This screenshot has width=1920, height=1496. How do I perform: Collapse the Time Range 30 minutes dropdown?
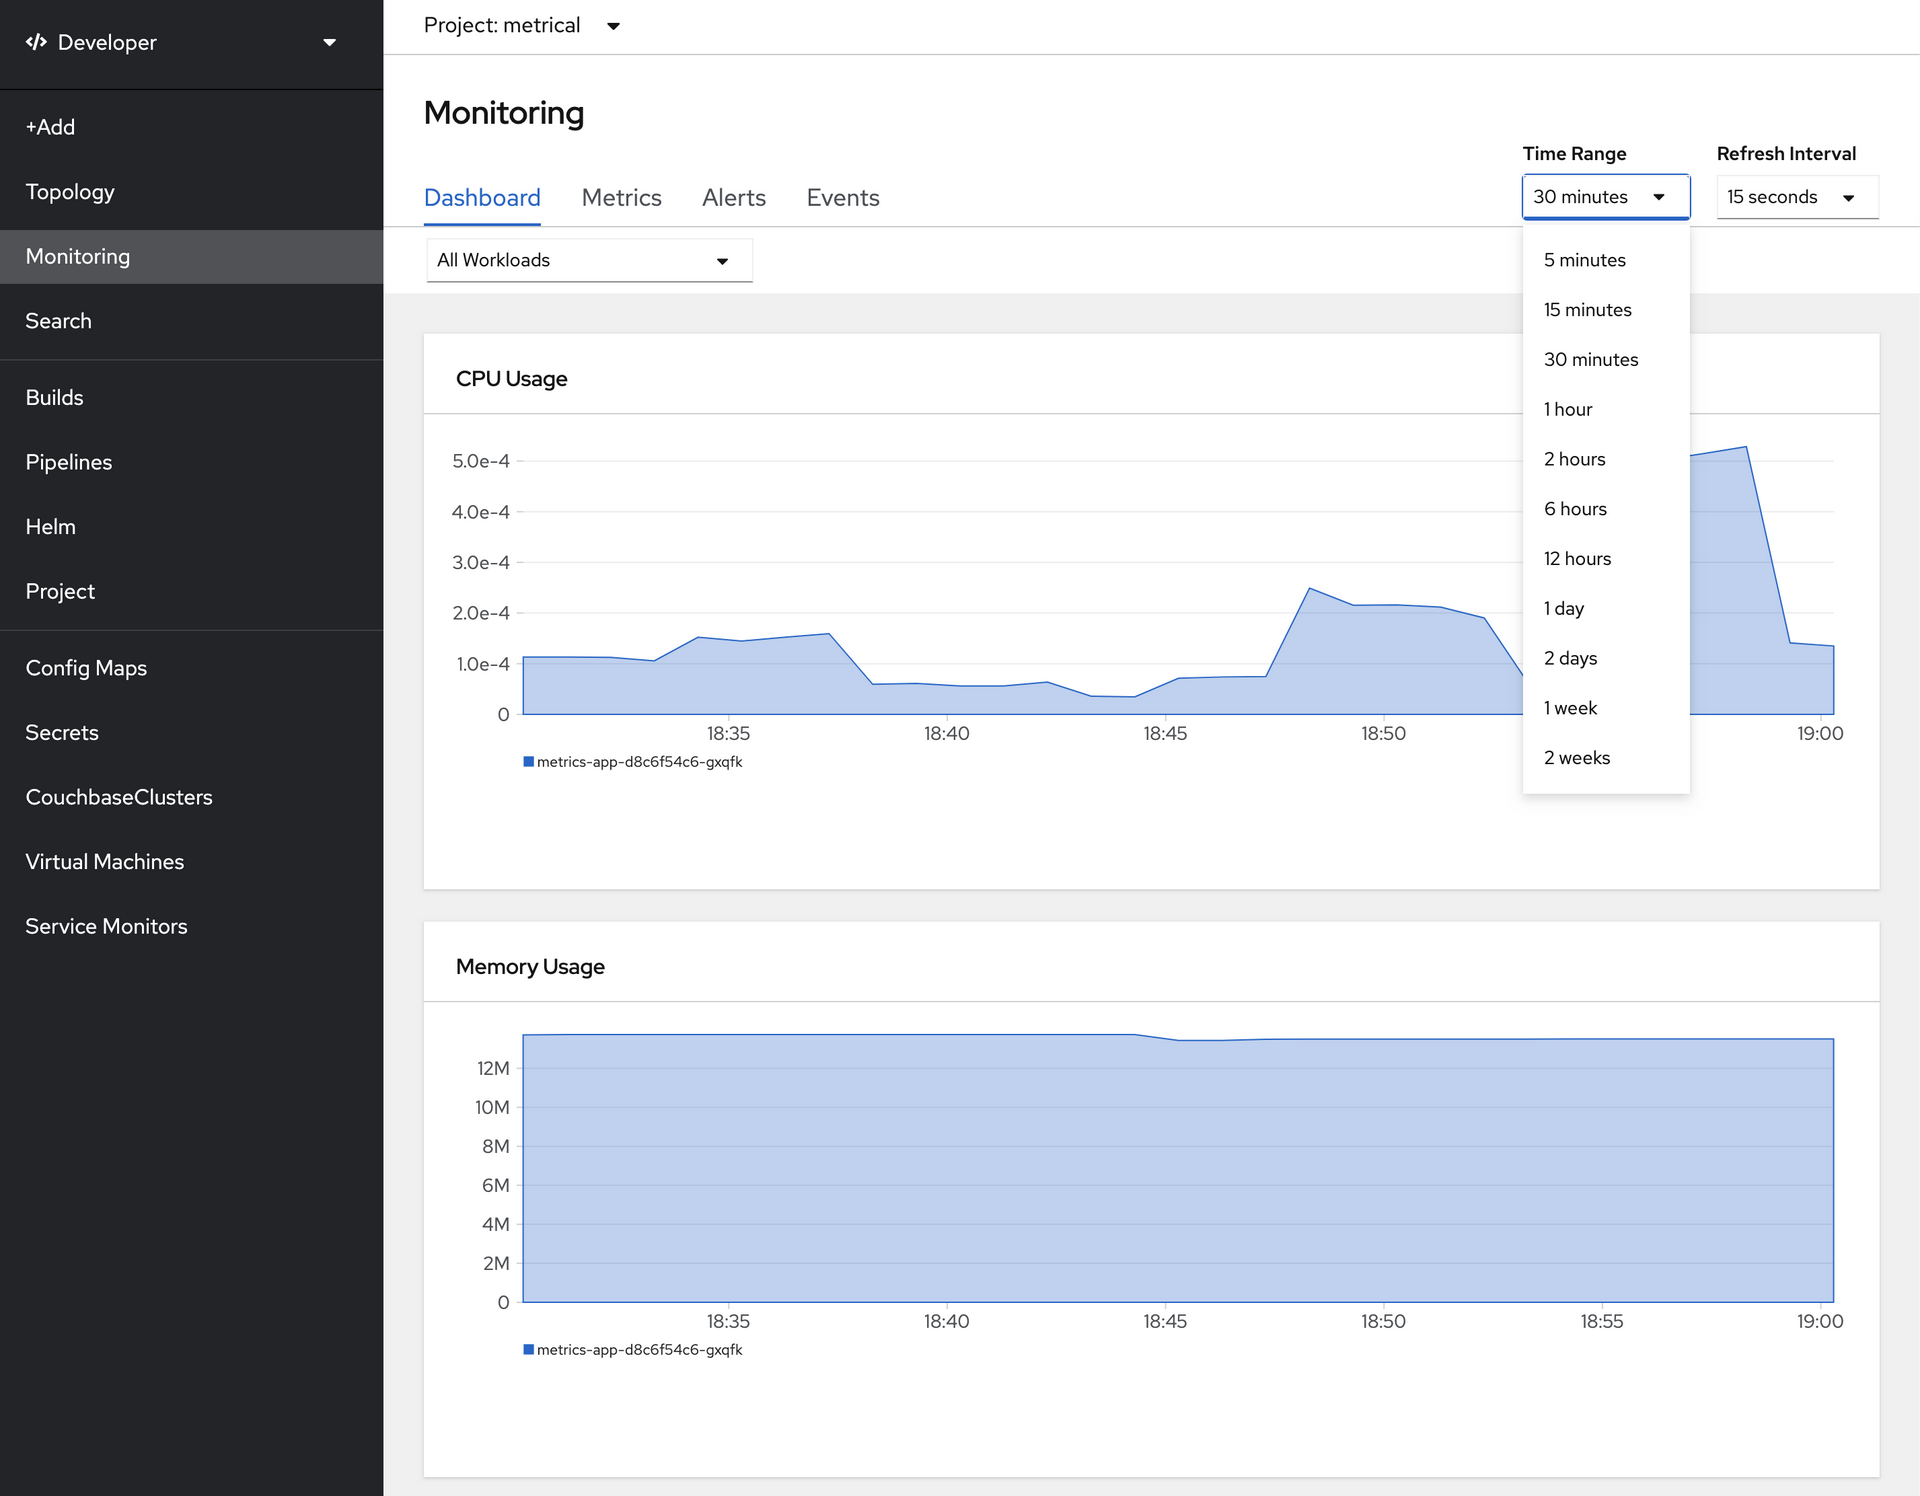click(x=1605, y=197)
